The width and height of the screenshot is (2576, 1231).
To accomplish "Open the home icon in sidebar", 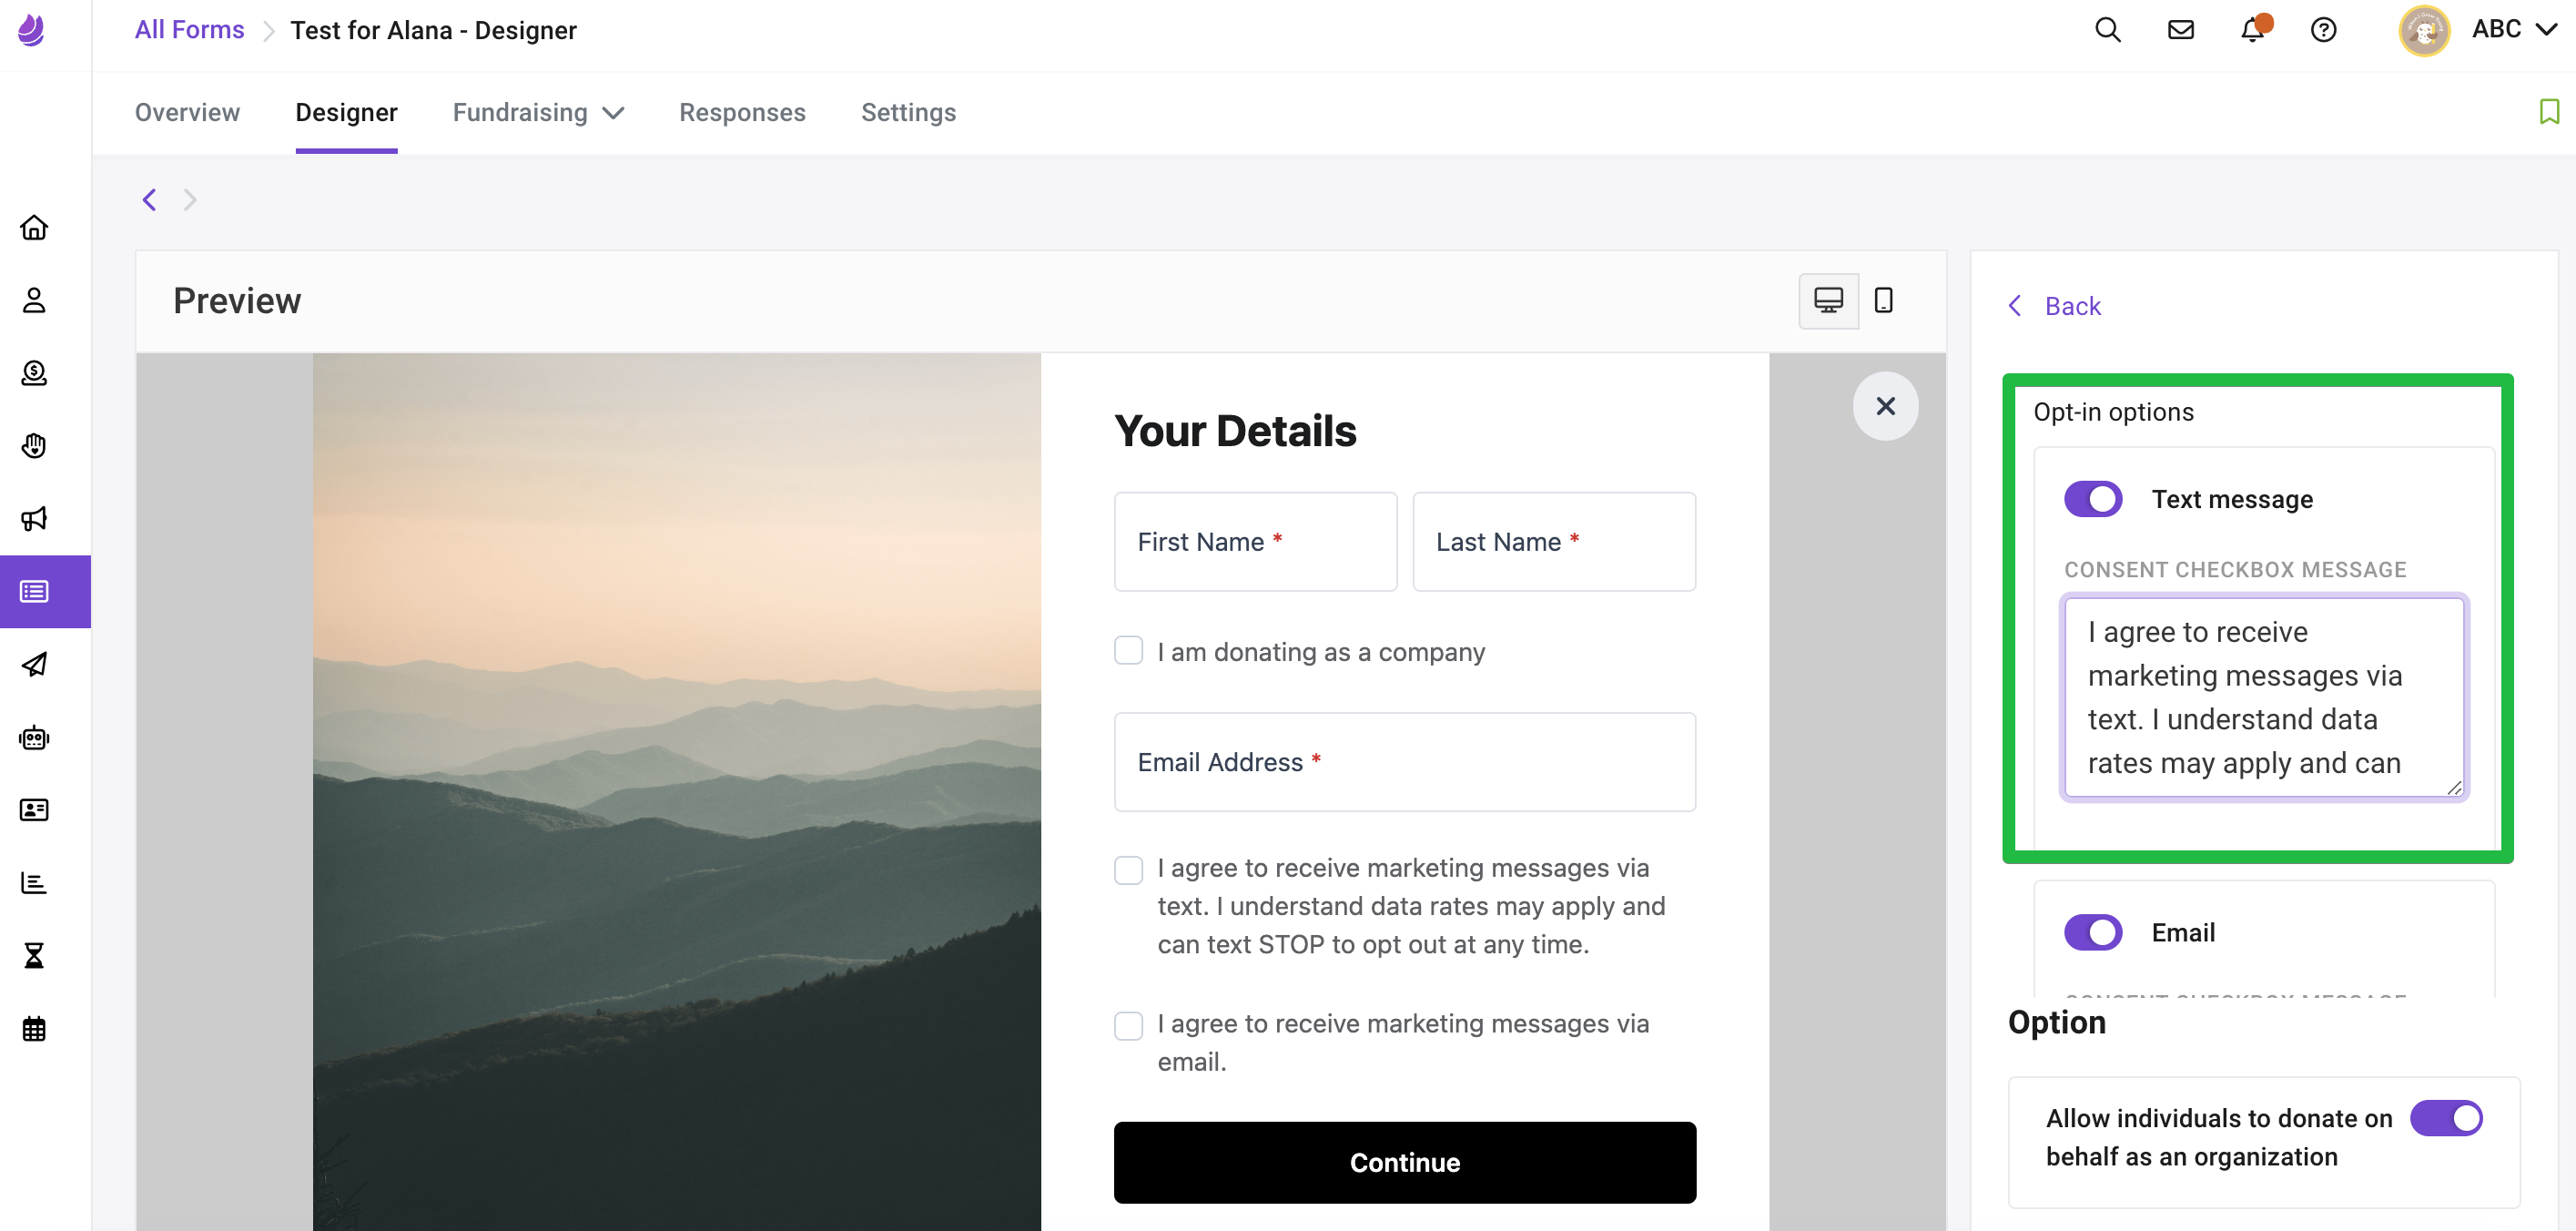I will (x=34, y=227).
